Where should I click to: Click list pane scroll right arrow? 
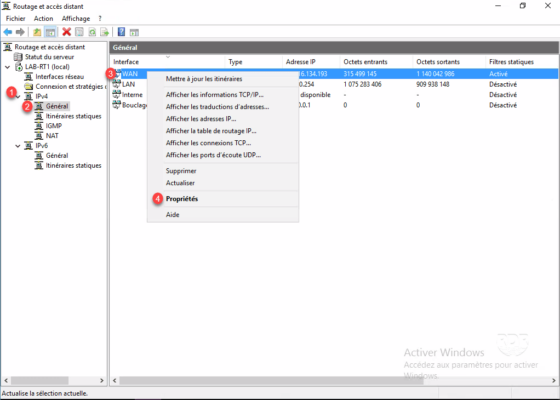(x=554, y=380)
